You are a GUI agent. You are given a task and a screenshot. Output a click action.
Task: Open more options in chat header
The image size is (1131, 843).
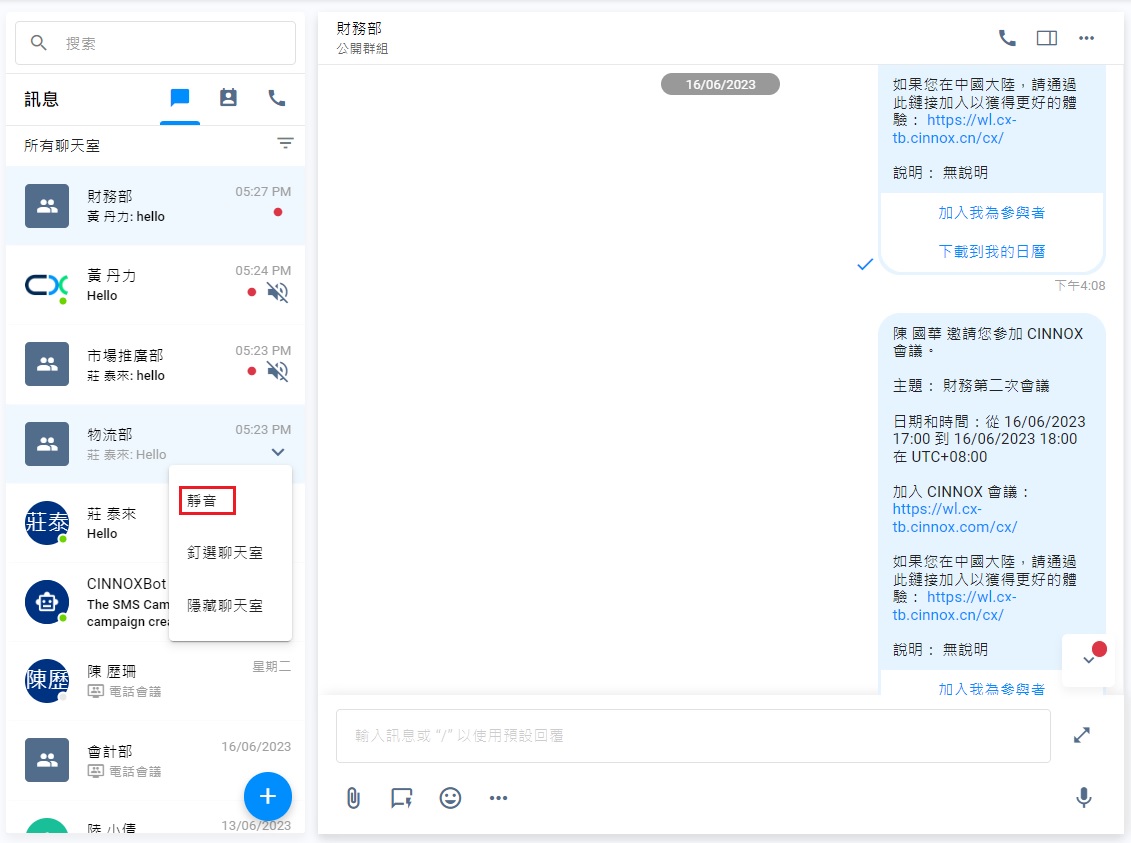pyautogui.click(x=1086, y=38)
